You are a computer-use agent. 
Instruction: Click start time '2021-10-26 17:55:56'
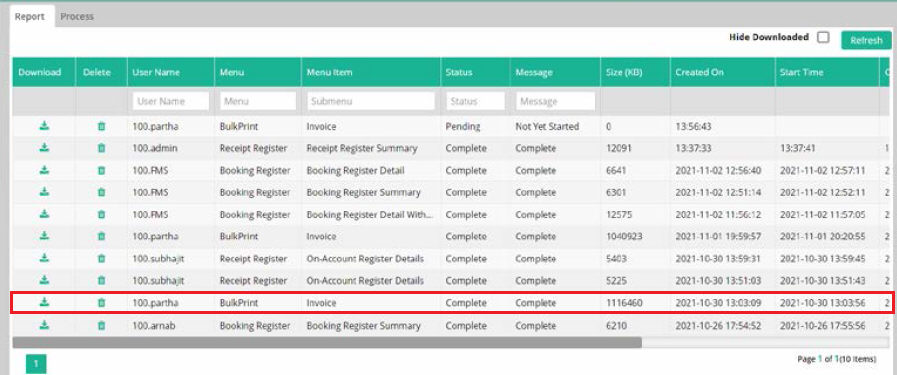(x=823, y=326)
